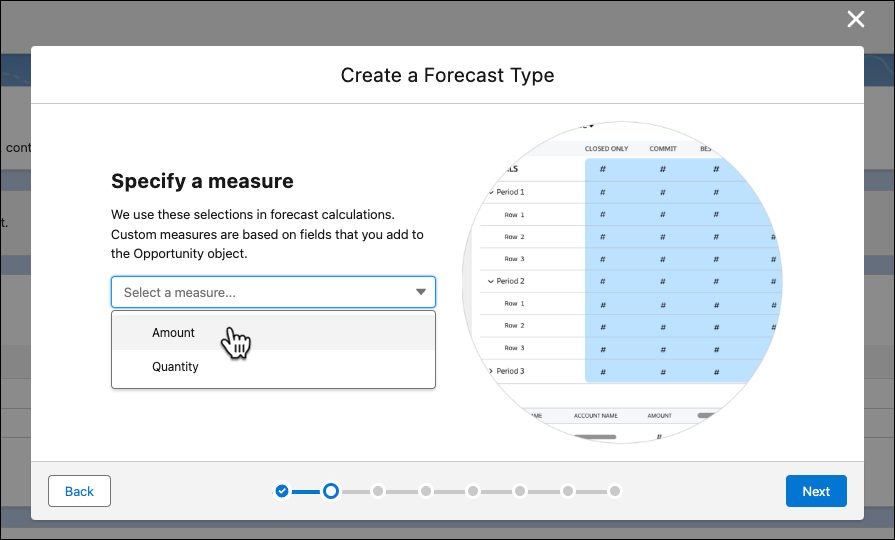This screenshot has width=895, height=540.
Task: Click COMMIT column header in preview
Action: [x=663, y=148]
